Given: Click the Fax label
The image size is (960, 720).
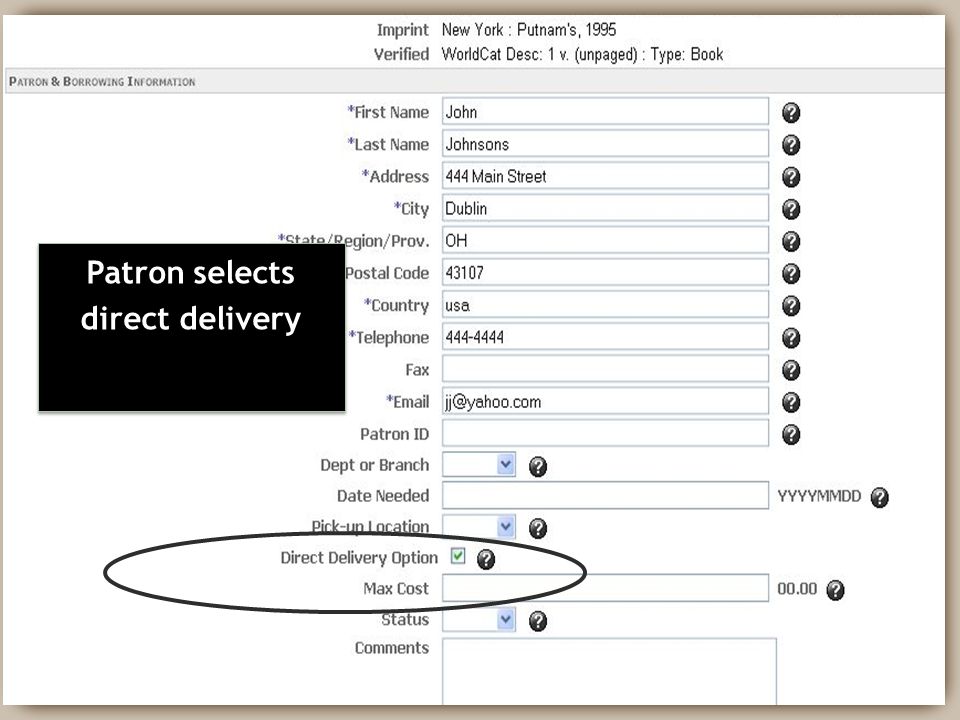Looking at the screenshot, I should coord(417,370).
